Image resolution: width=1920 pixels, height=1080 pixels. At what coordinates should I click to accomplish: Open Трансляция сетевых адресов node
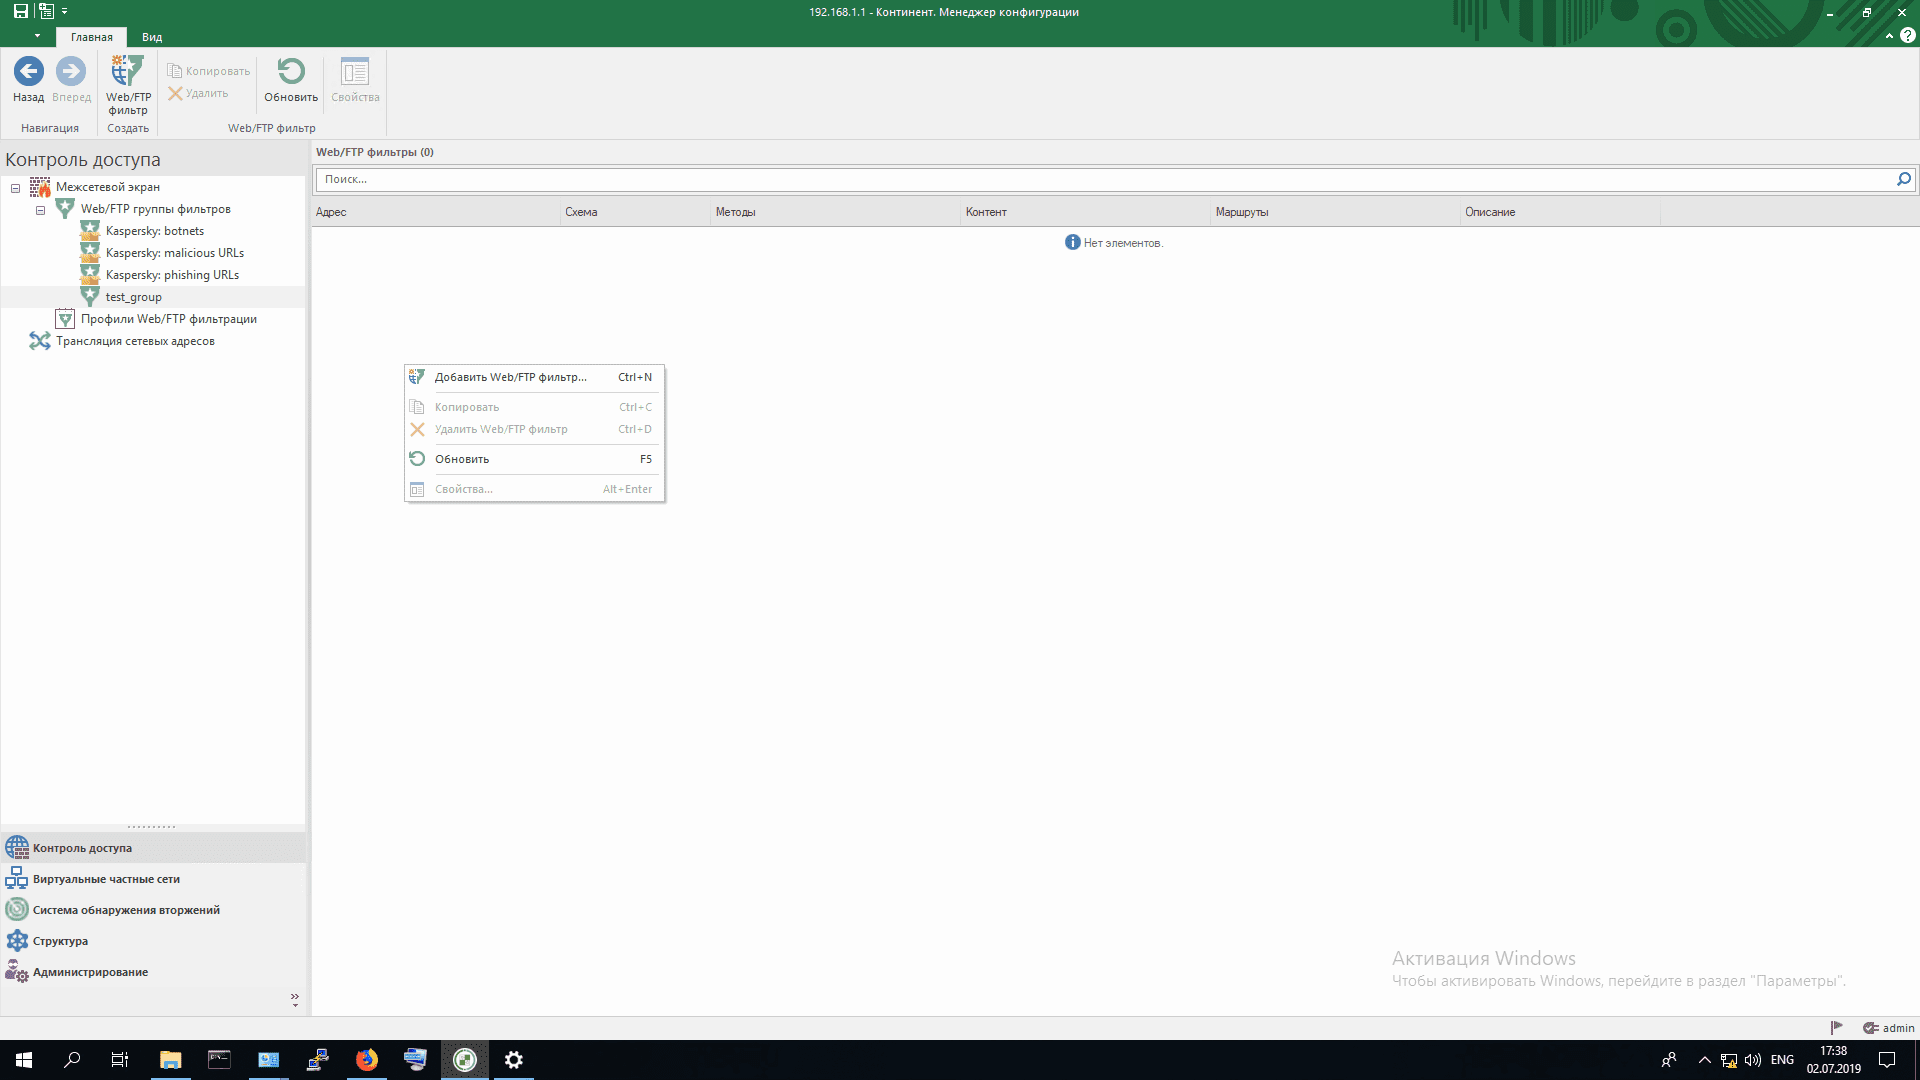(x=135, y=341)
